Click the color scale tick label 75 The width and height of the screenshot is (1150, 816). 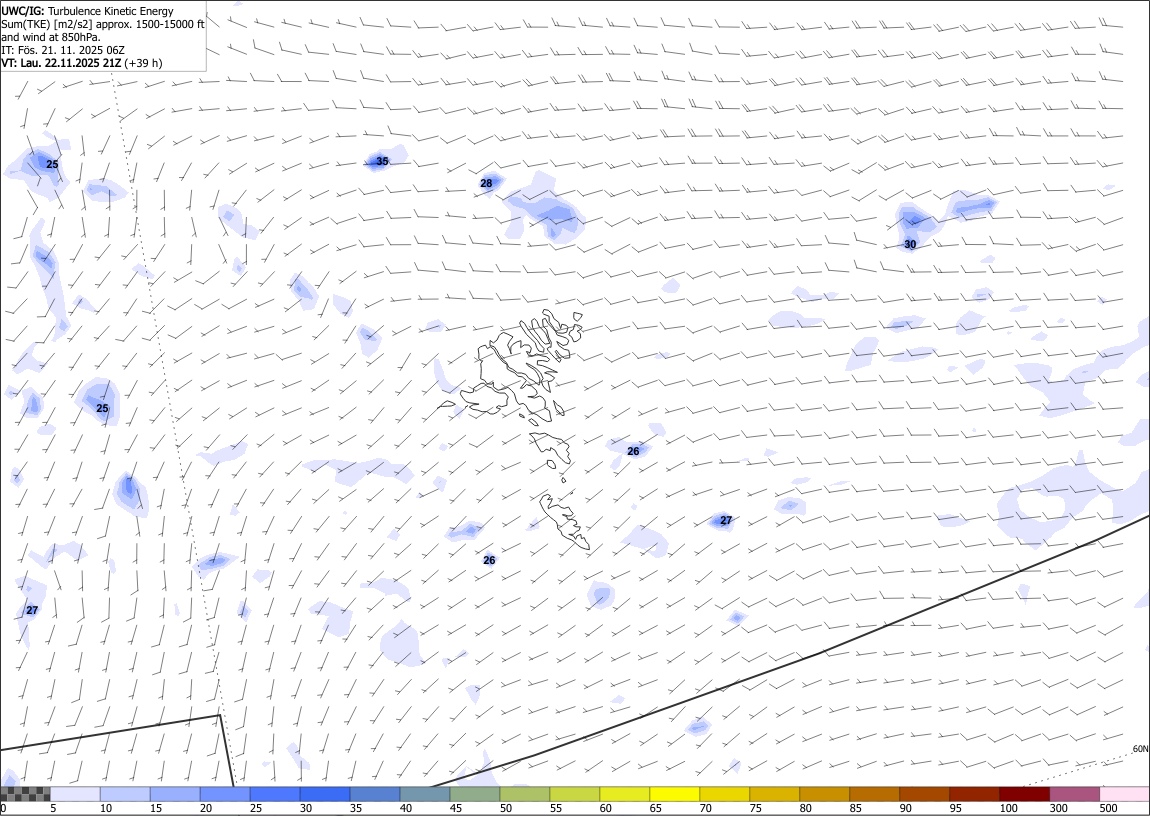755,808
